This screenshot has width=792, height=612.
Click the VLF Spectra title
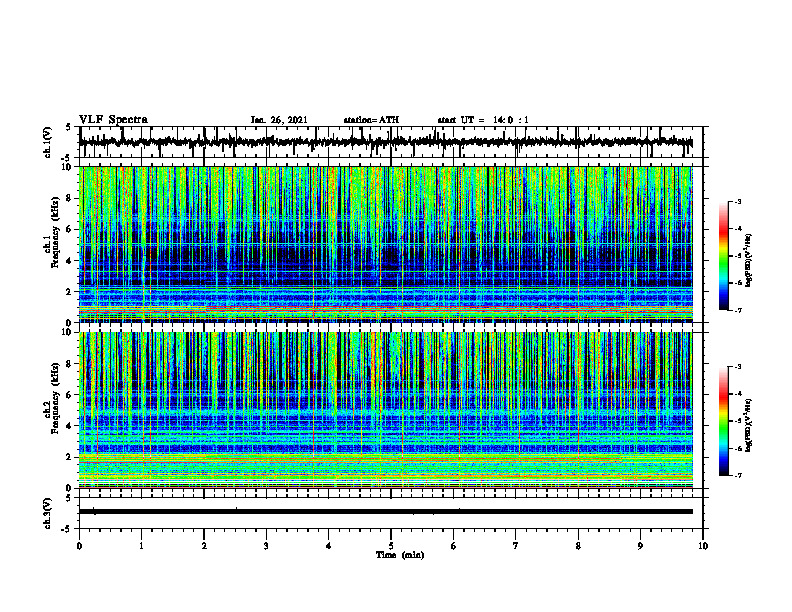coord(113,120)
